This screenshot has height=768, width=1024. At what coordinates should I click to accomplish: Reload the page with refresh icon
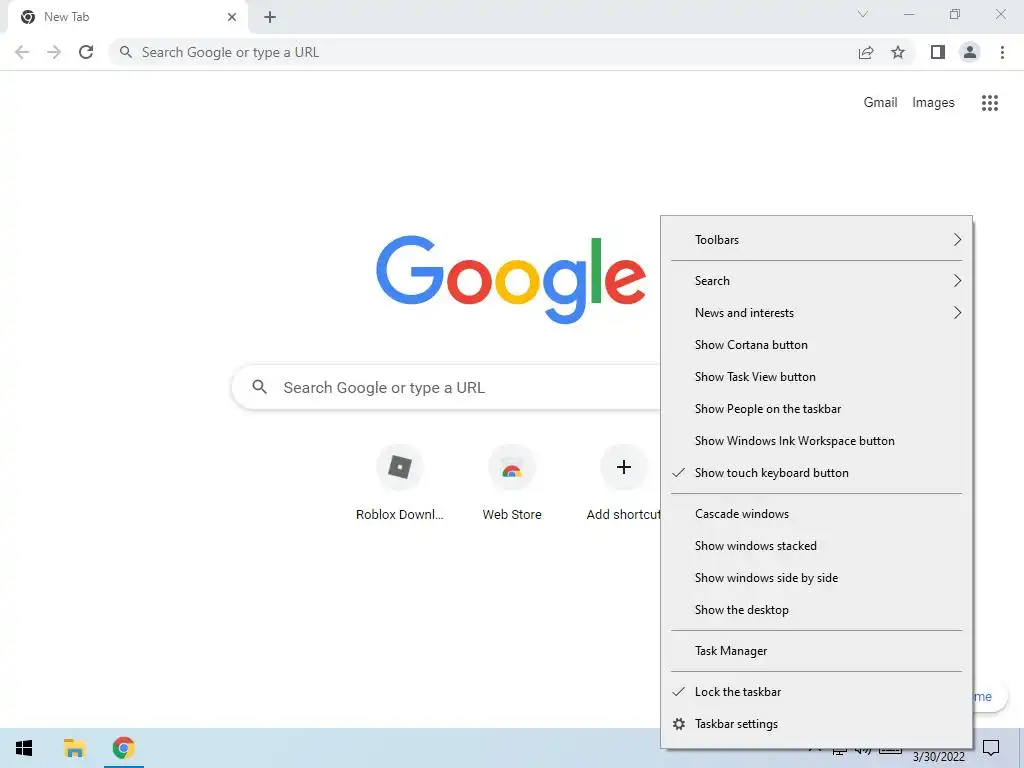86,52
